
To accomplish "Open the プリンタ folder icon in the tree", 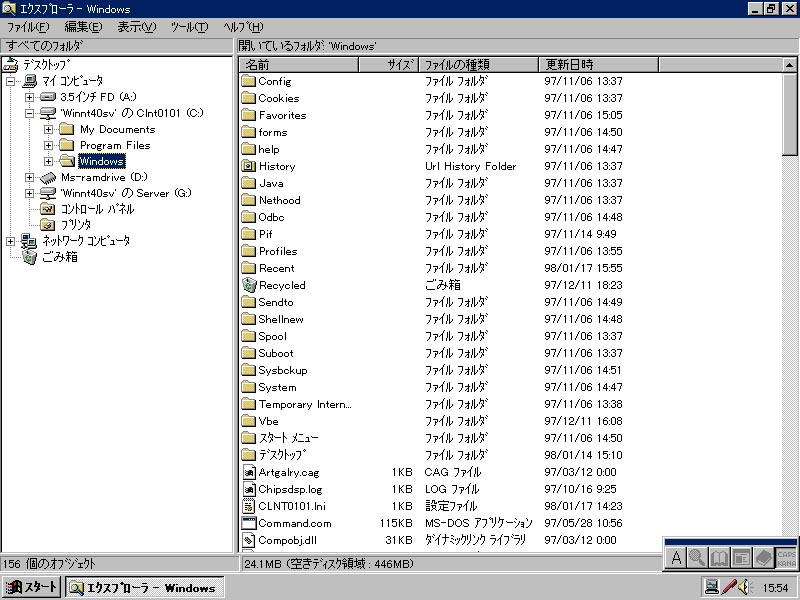I will [47, 225].
